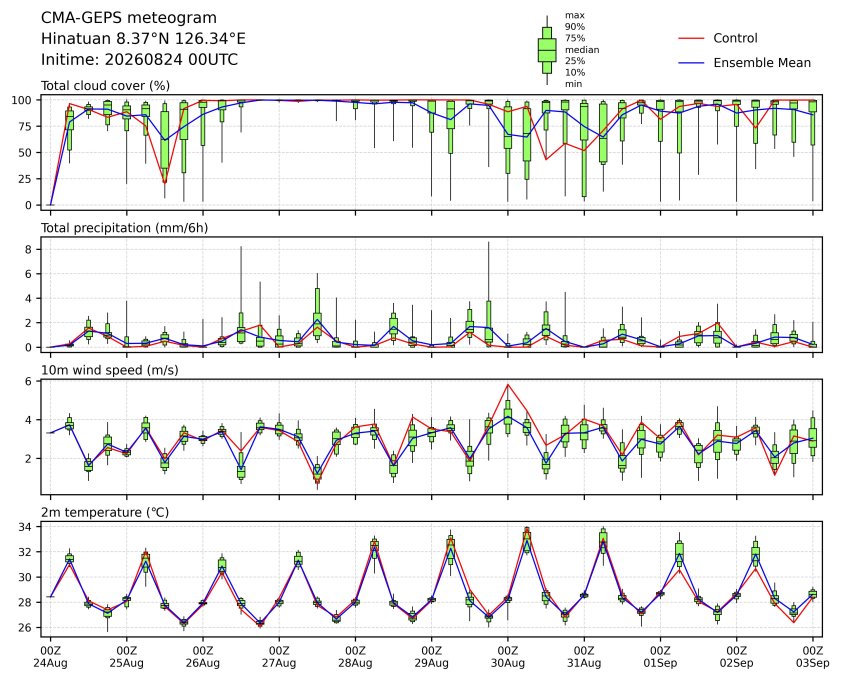Click the Total precipitation panel title
The width and height of the screenshot is (841, 680).
point(124,228)
